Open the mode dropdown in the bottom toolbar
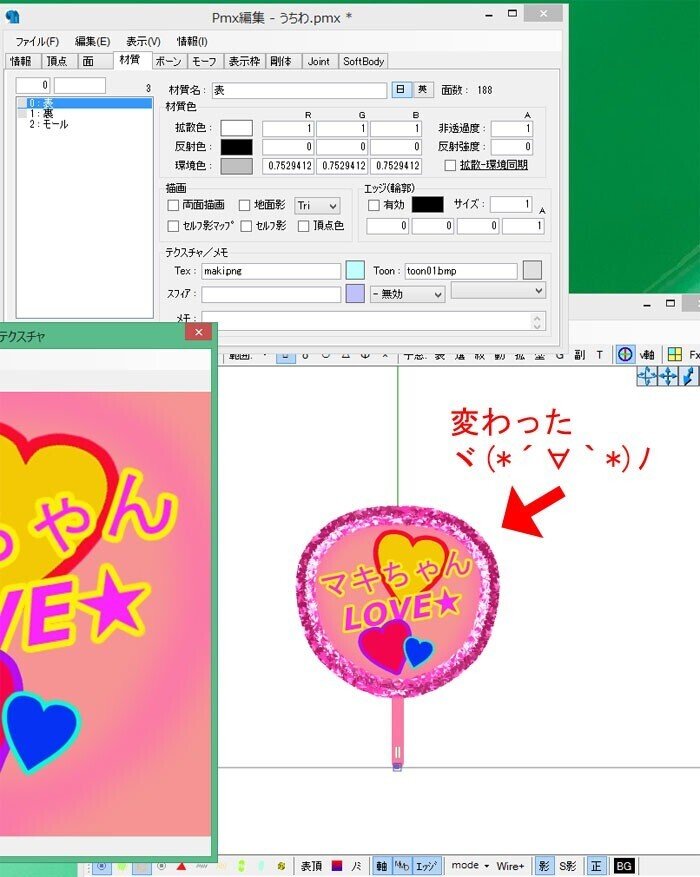 click(470, 866)
